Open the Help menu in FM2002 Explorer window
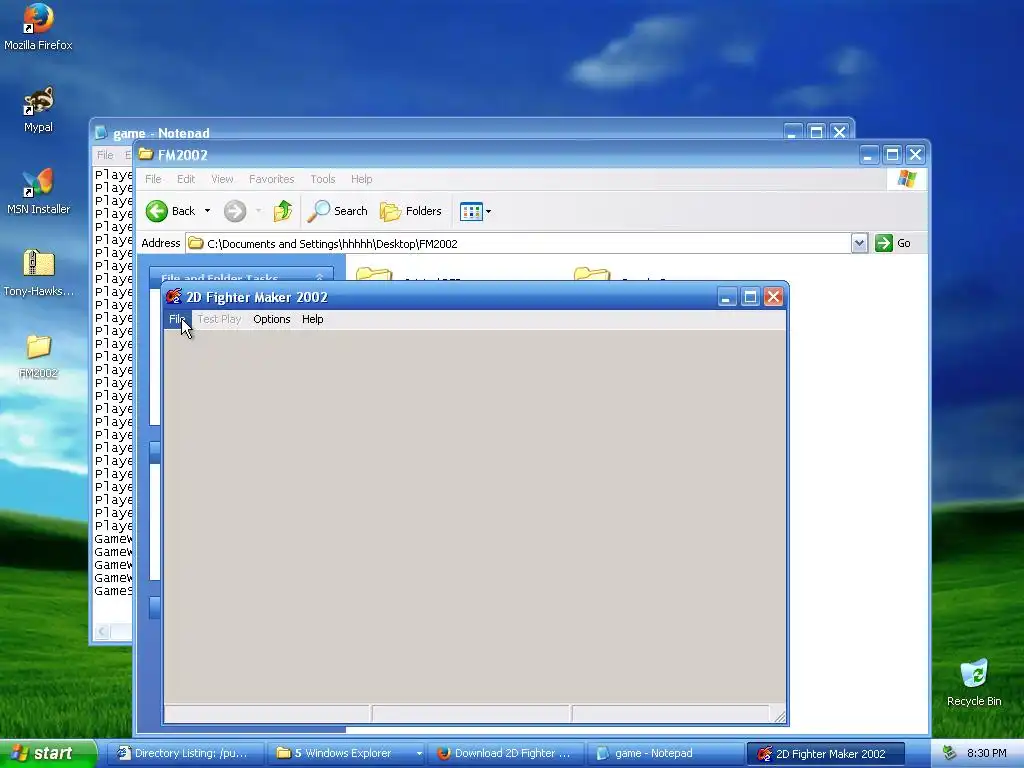 [361, 179]
